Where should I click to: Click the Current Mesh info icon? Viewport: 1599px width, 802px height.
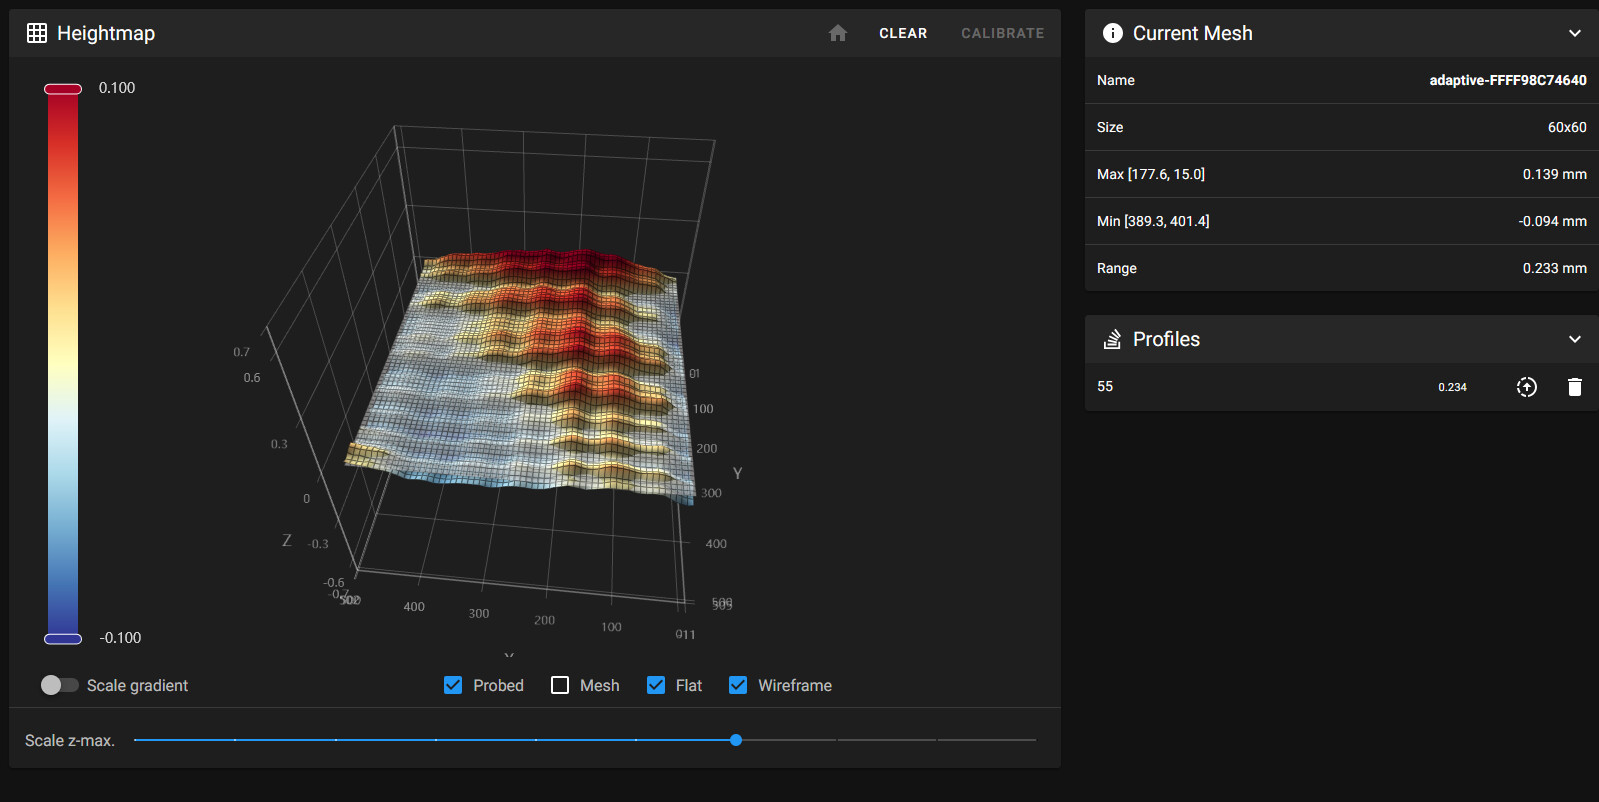[1112, 33]
